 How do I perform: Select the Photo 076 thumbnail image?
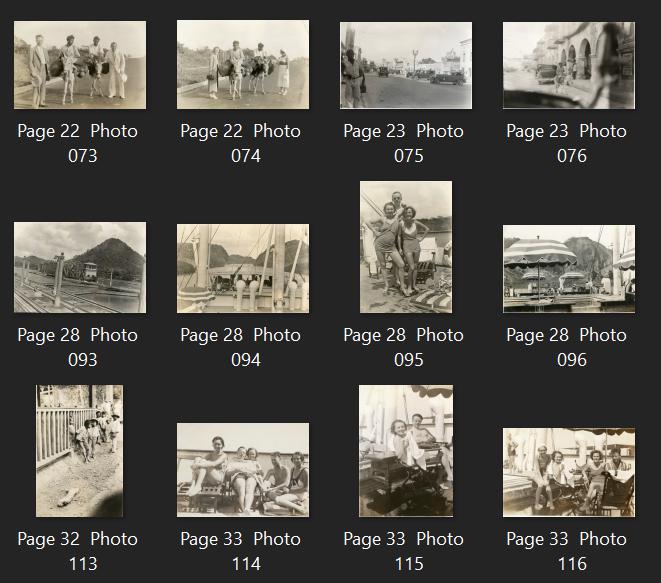click(568, 65)
